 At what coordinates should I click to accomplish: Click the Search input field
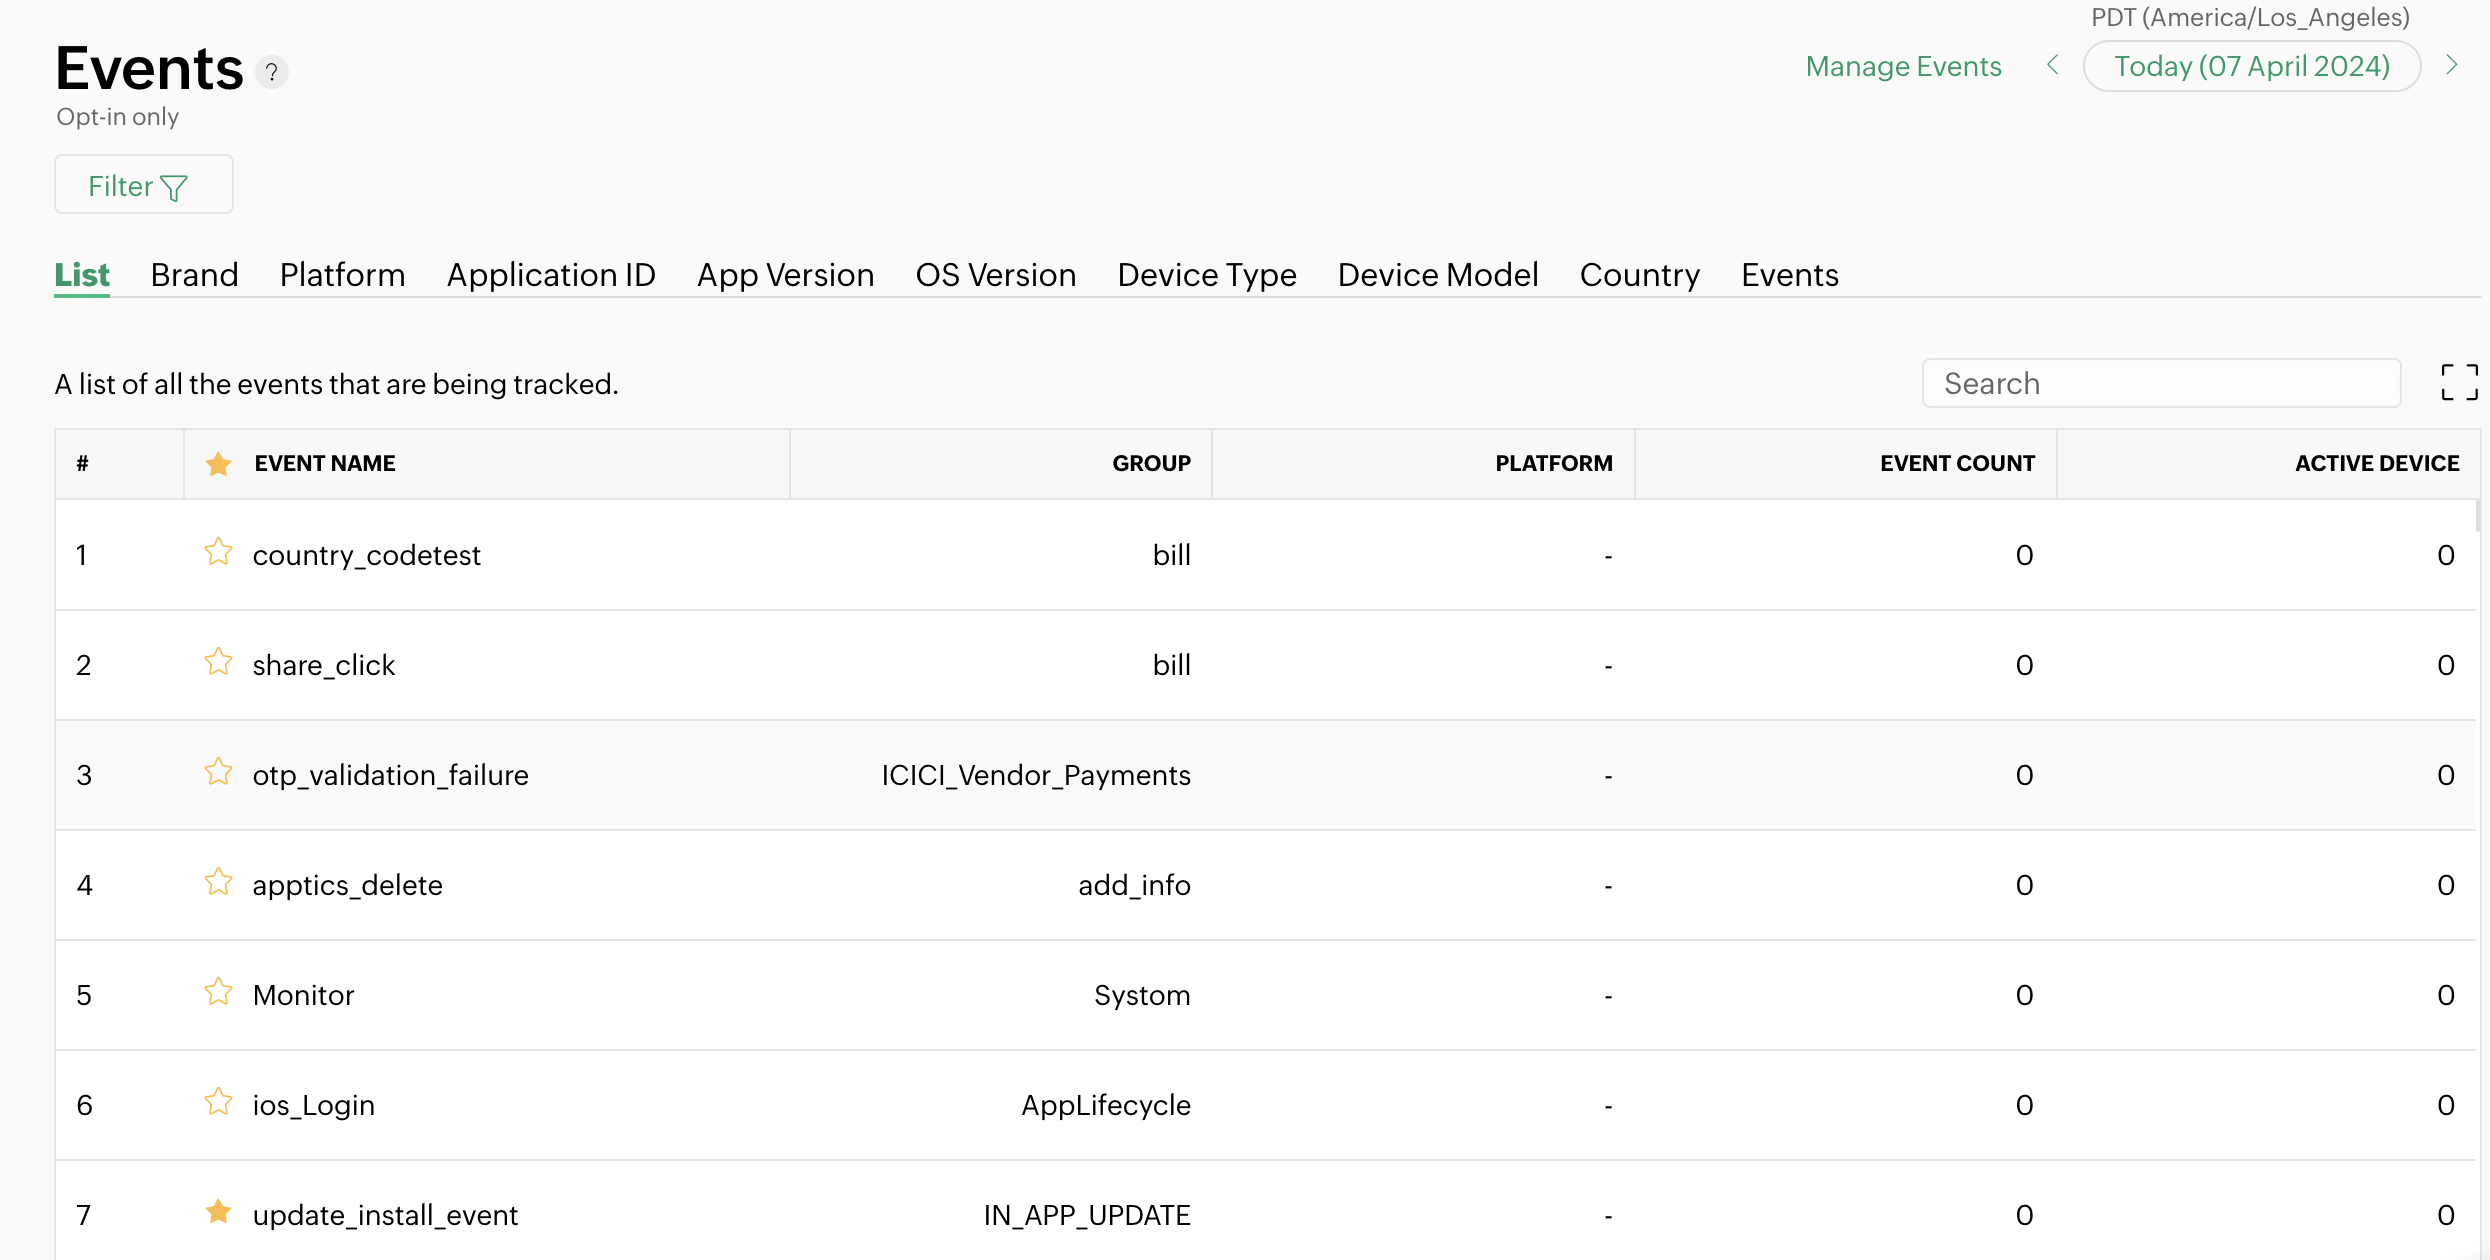coord(2160,384)
